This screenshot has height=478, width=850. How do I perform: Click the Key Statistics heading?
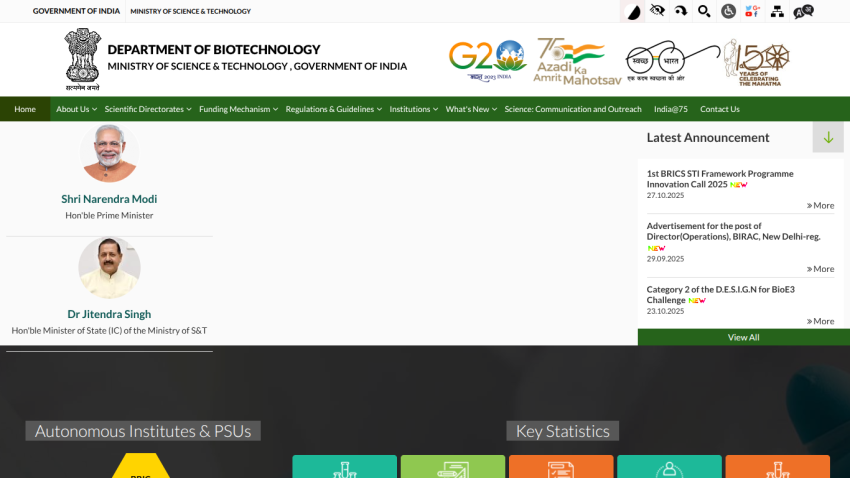click(x=563, y=431)
